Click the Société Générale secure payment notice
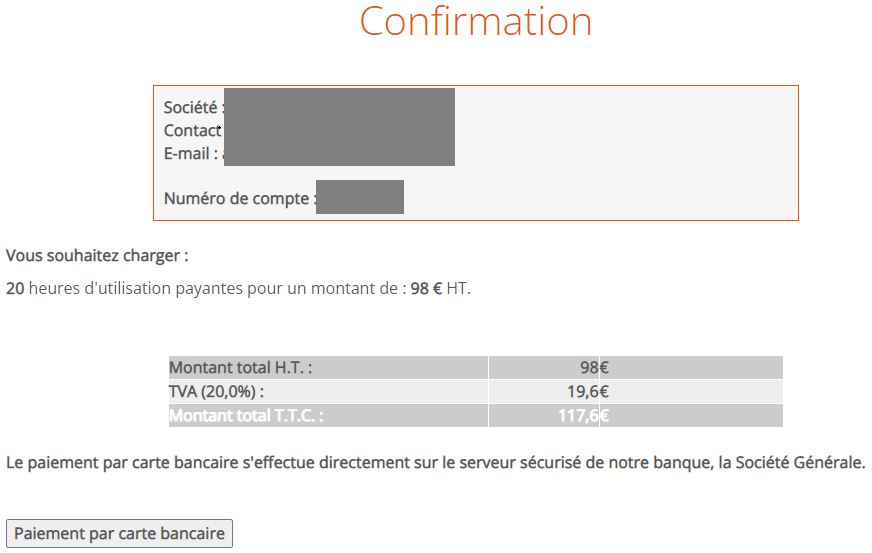The height and width of the screenshot is (553, 872). pyautogui.click(x=435, y=463)
